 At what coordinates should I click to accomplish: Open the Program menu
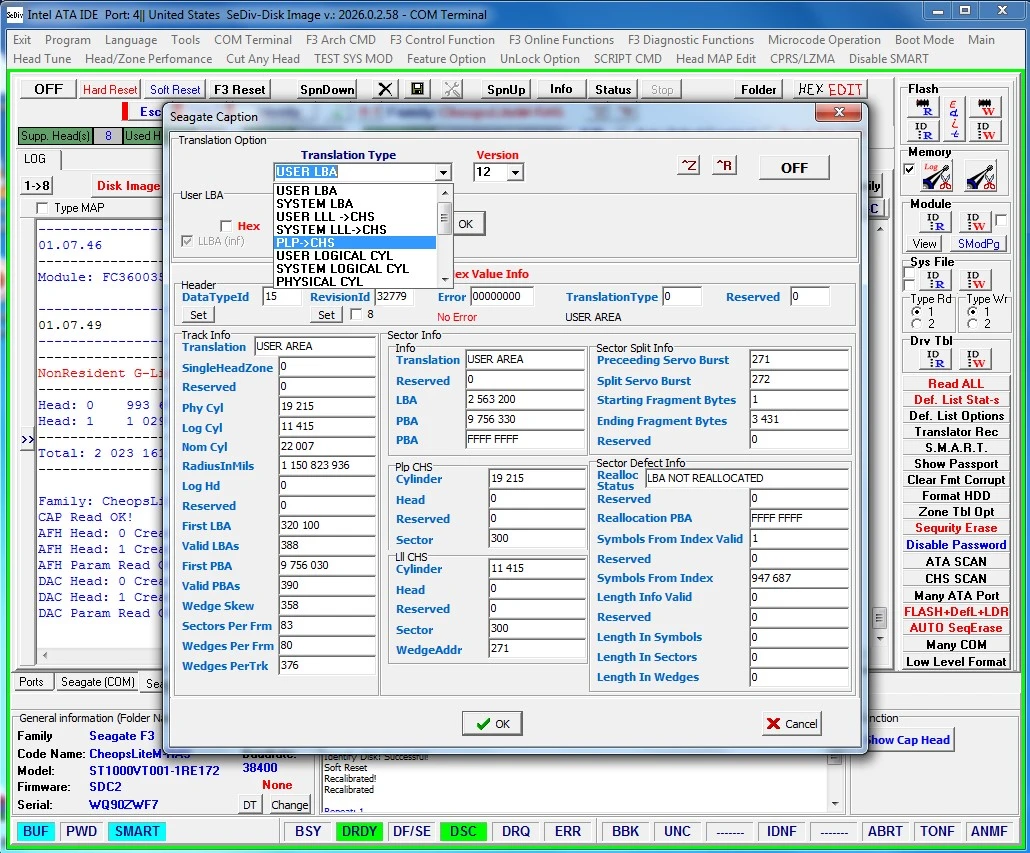tap(68, 40)
